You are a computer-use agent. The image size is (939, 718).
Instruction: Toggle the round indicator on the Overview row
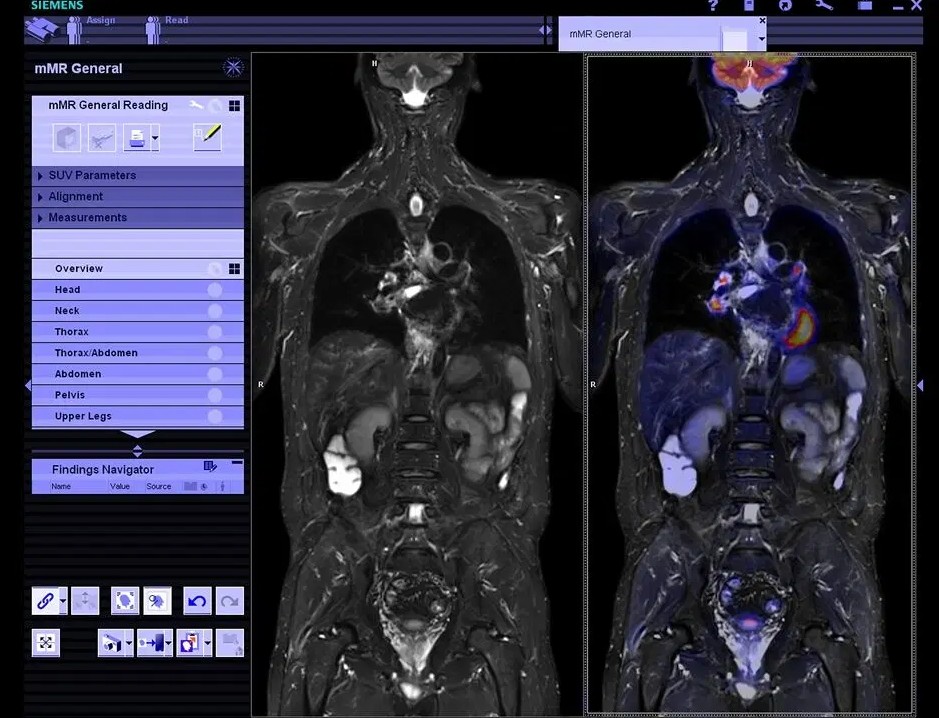[x=214, y=269]
